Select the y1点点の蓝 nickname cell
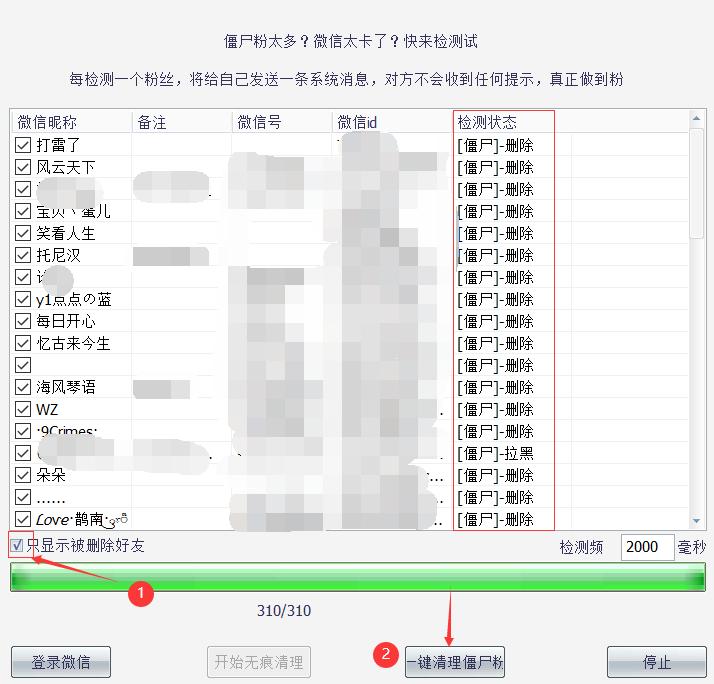Viewport: 714px width, 684px height. [x=73, y=299]
